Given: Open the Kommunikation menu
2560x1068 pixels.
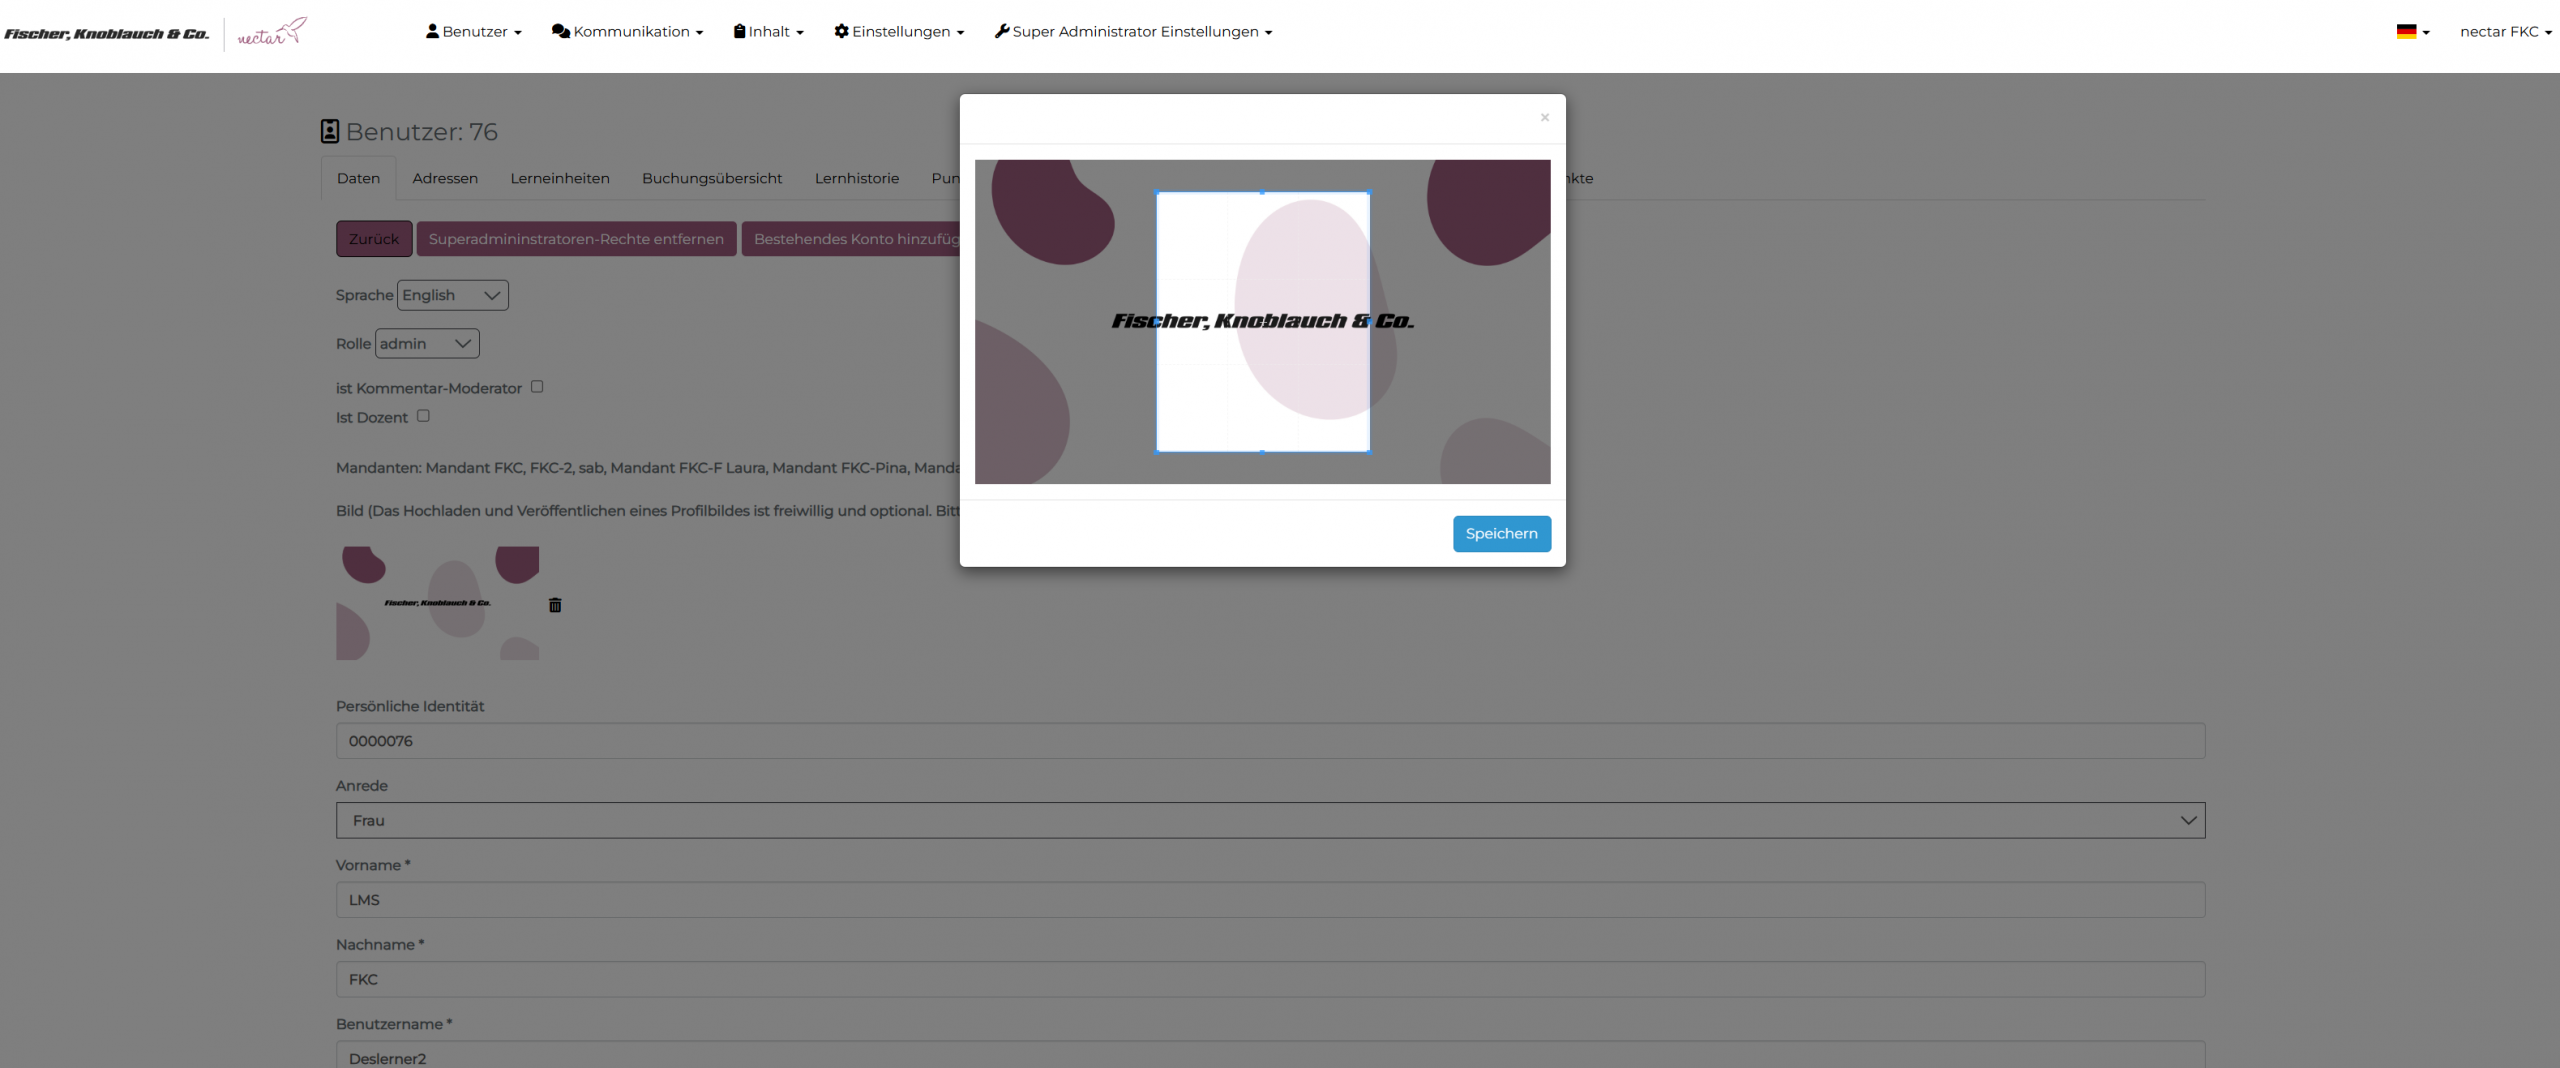Looking at the screenshot, I should (627, 32).
